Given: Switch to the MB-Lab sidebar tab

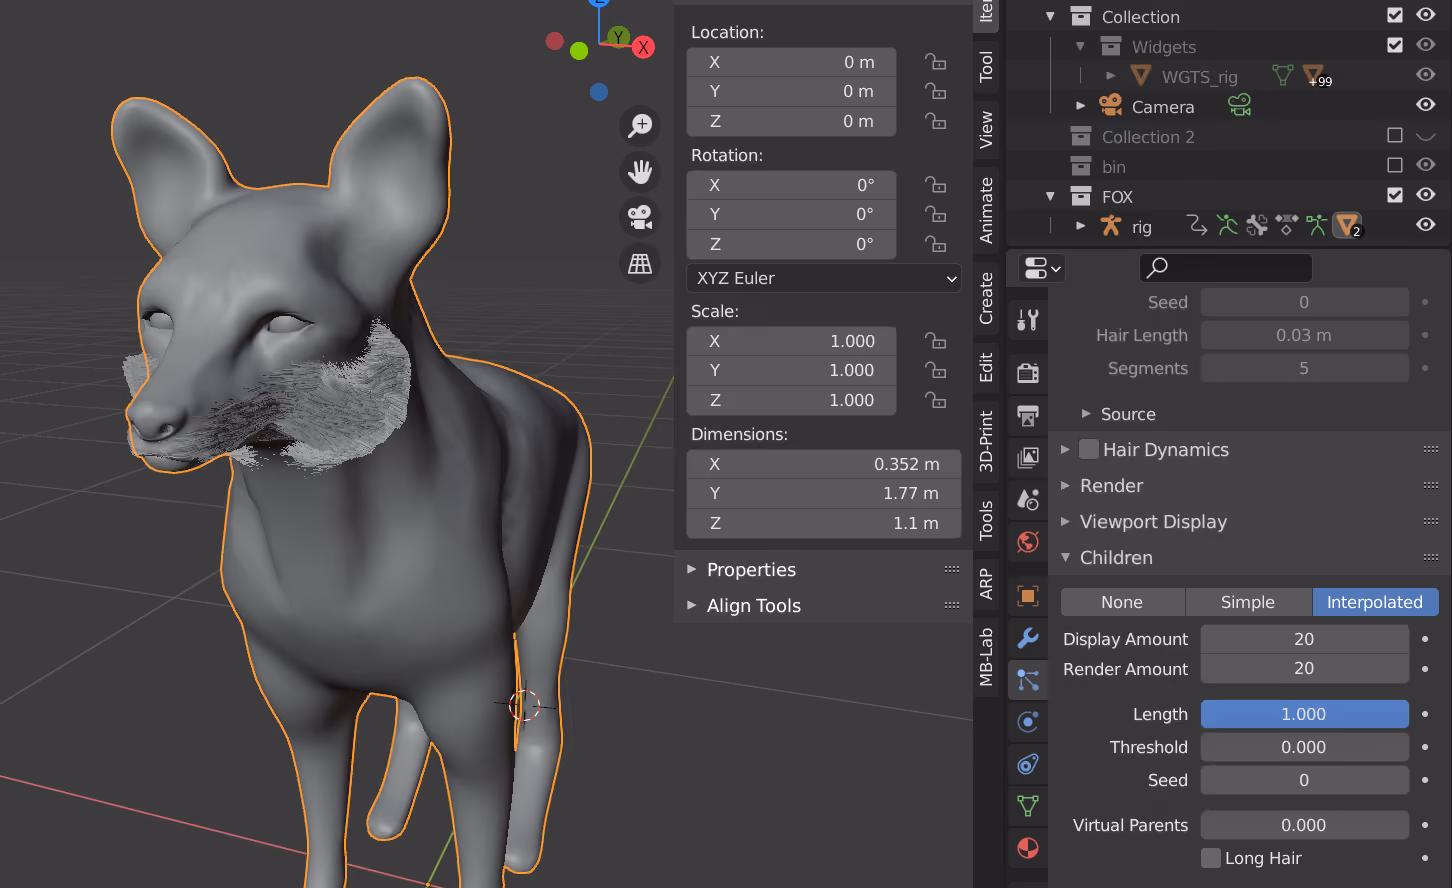Looking at the screenshot, I should coord(986,657).
